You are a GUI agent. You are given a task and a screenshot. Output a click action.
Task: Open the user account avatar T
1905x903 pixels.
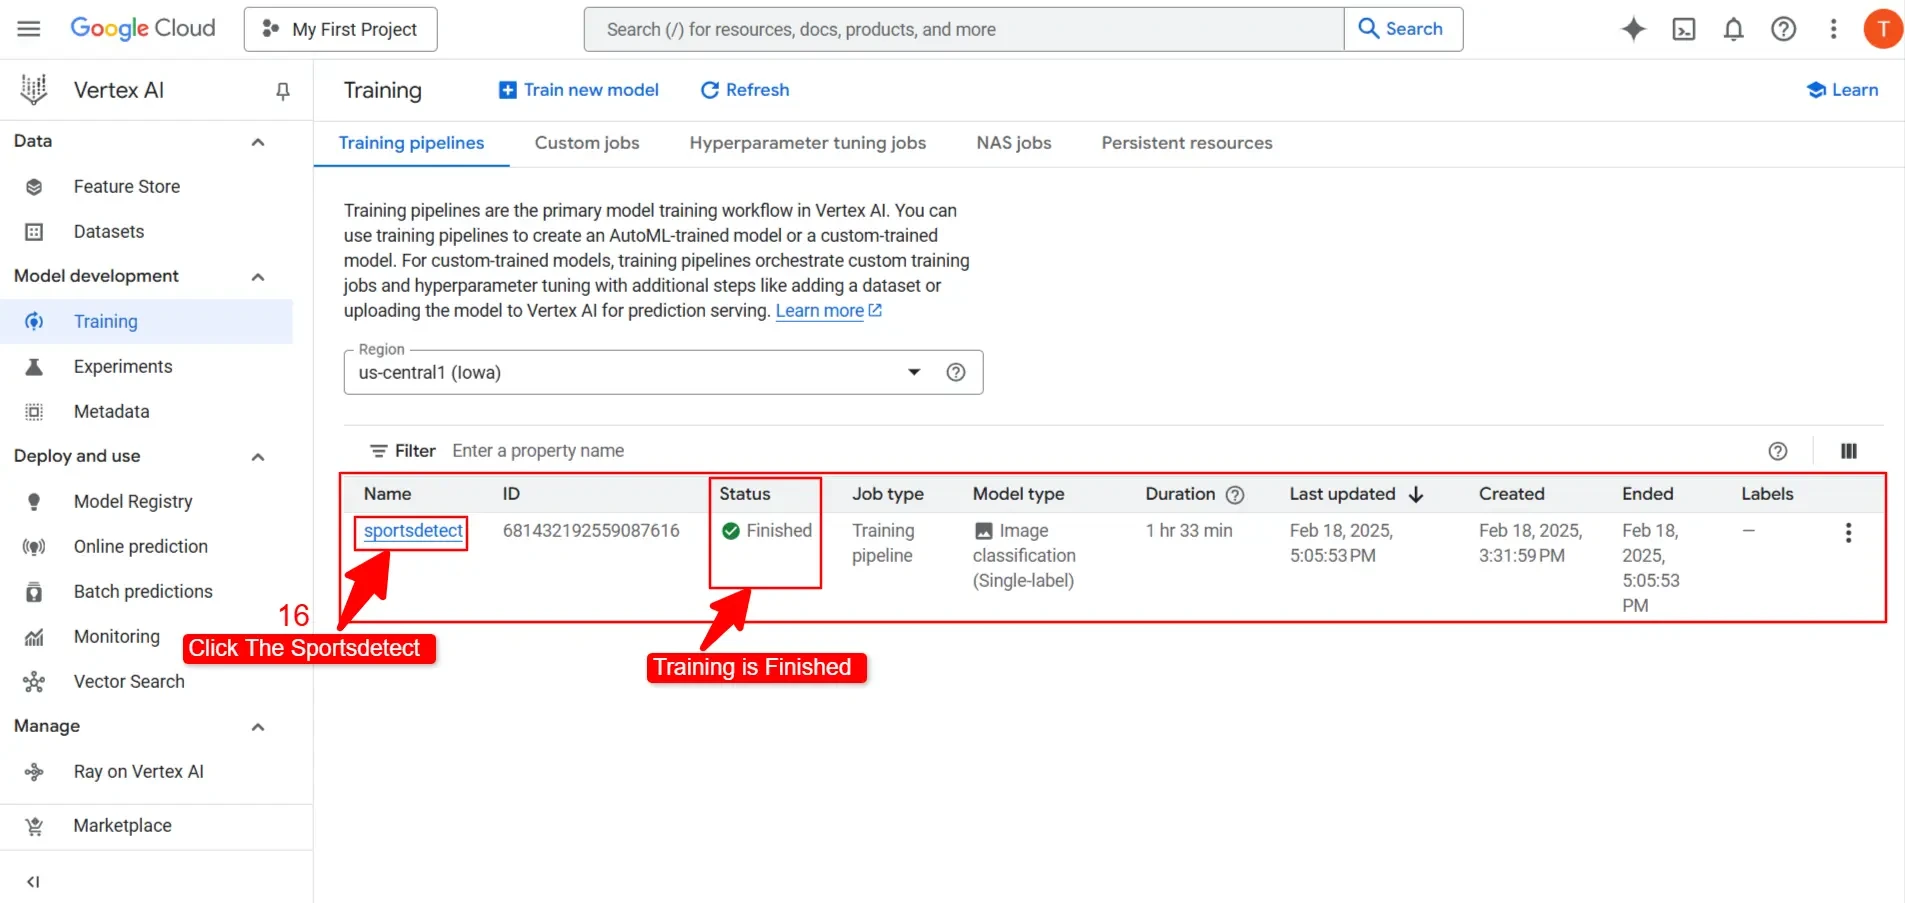click(x=1883, y=29)
